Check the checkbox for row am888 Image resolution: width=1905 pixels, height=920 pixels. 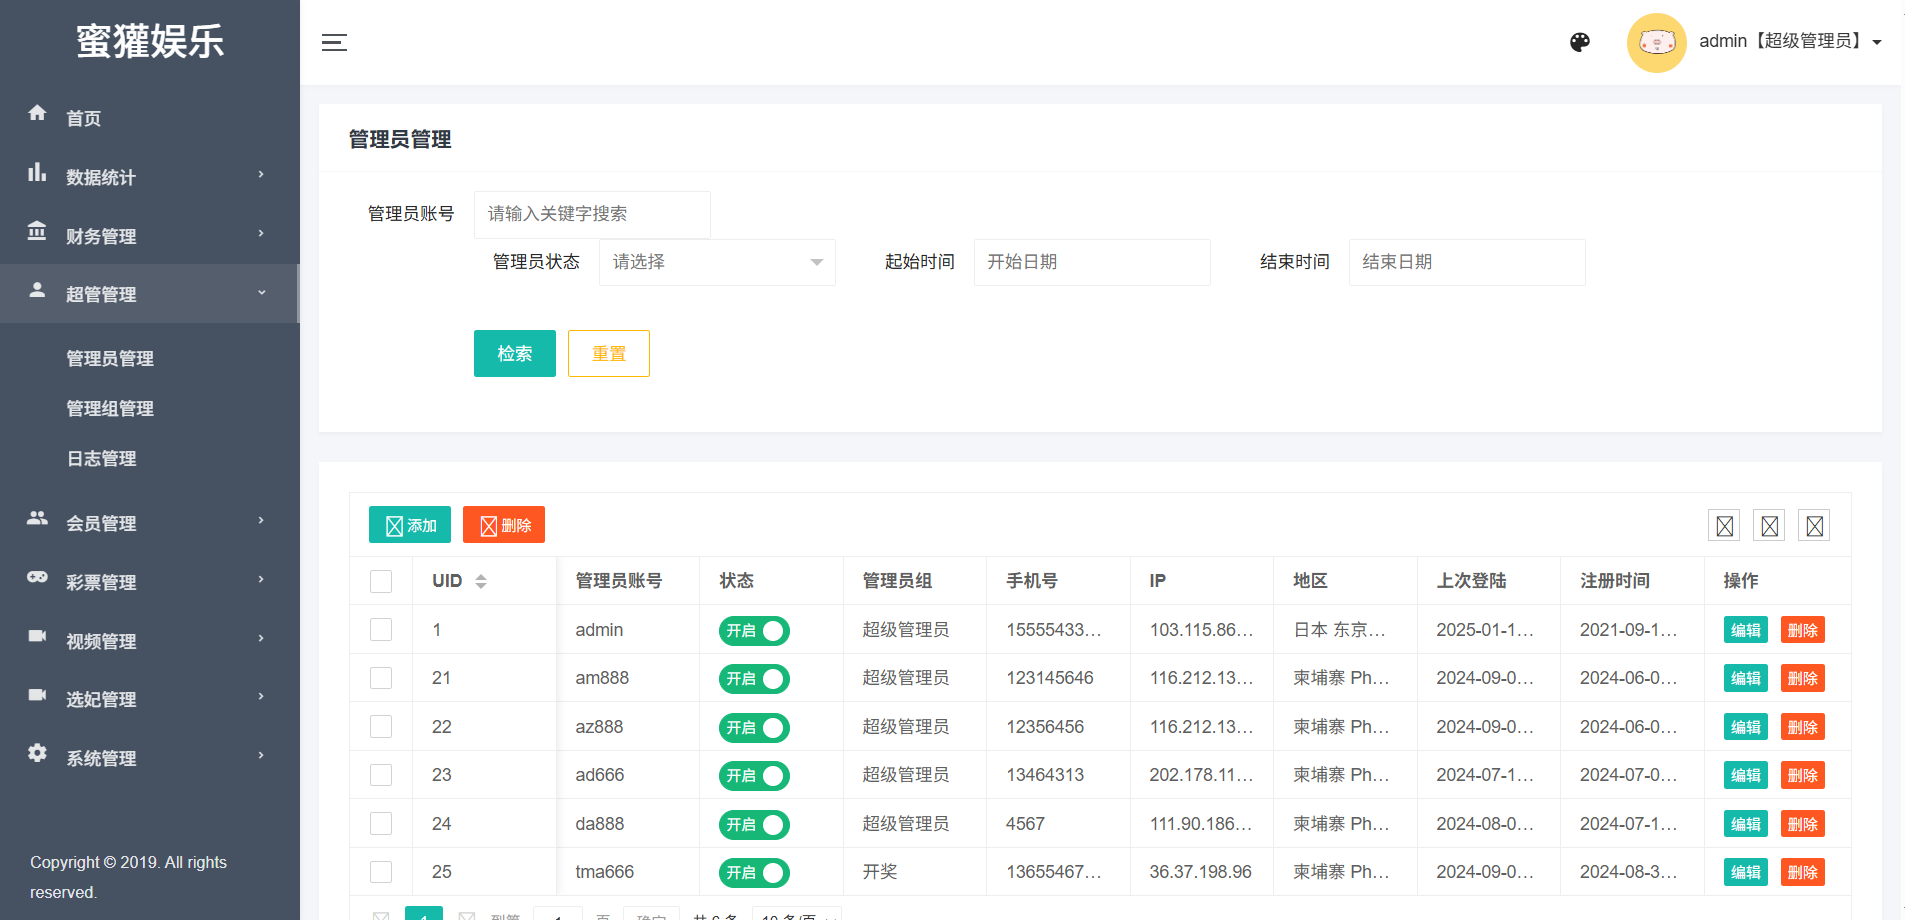381,678
